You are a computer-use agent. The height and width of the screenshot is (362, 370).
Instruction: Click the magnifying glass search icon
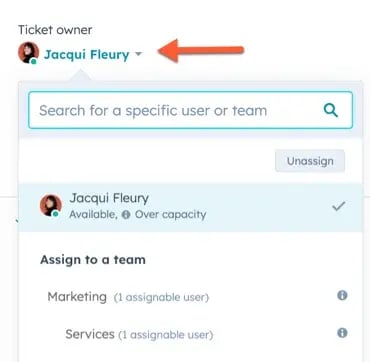(331, 110)
